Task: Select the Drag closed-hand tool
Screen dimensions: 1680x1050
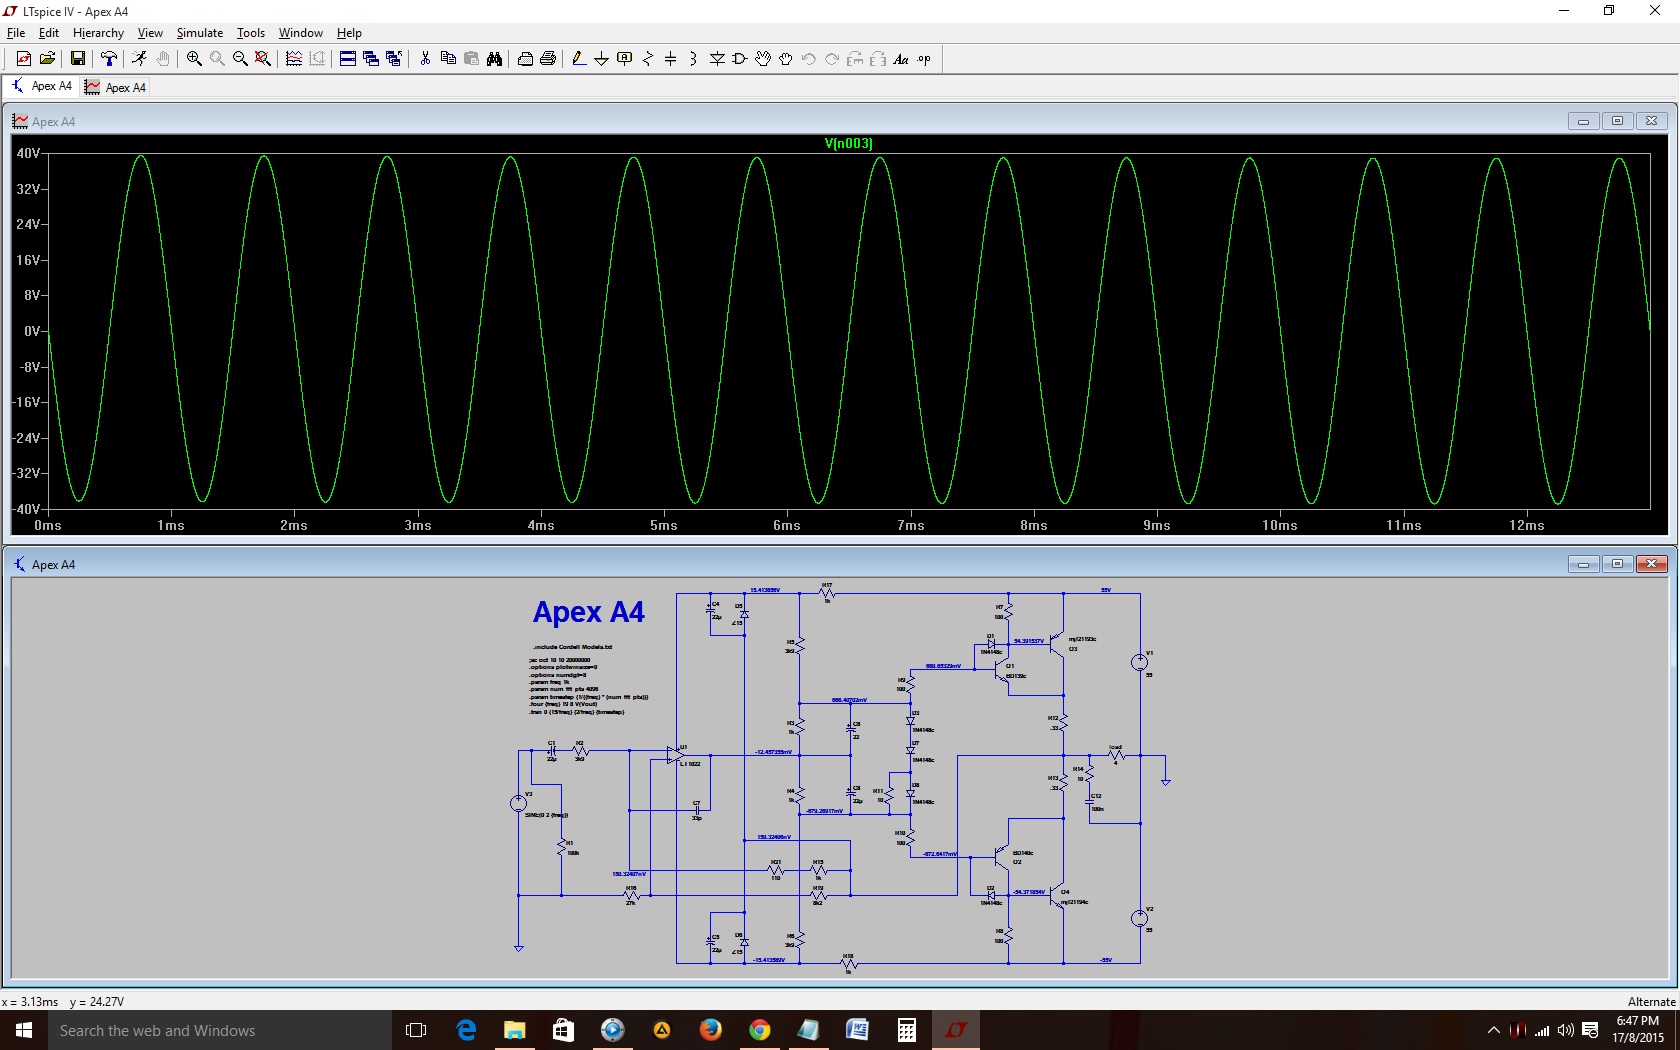Action: click(x=786, y=59)
